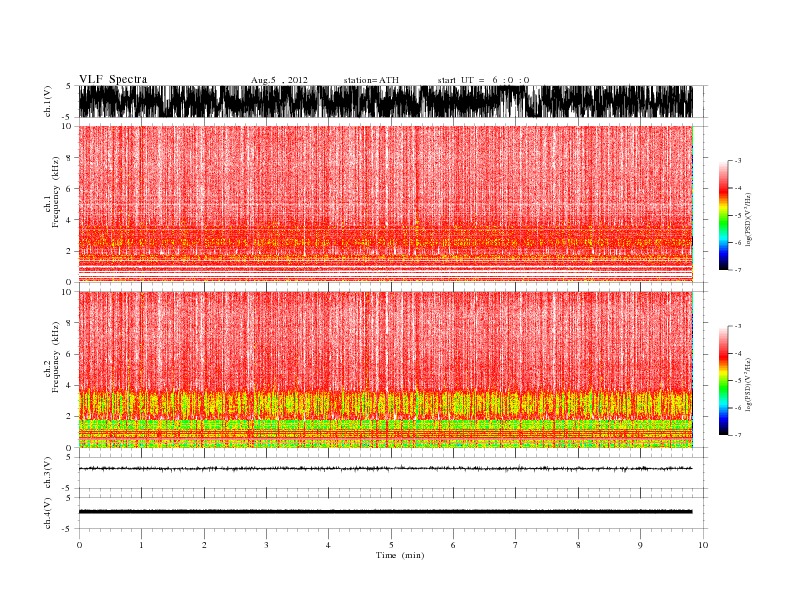This screenshot has width=792, height=612.
Task: Click the ch.1 "Frequency (kHz)" axis label
Action: click(x=56, y=192)
